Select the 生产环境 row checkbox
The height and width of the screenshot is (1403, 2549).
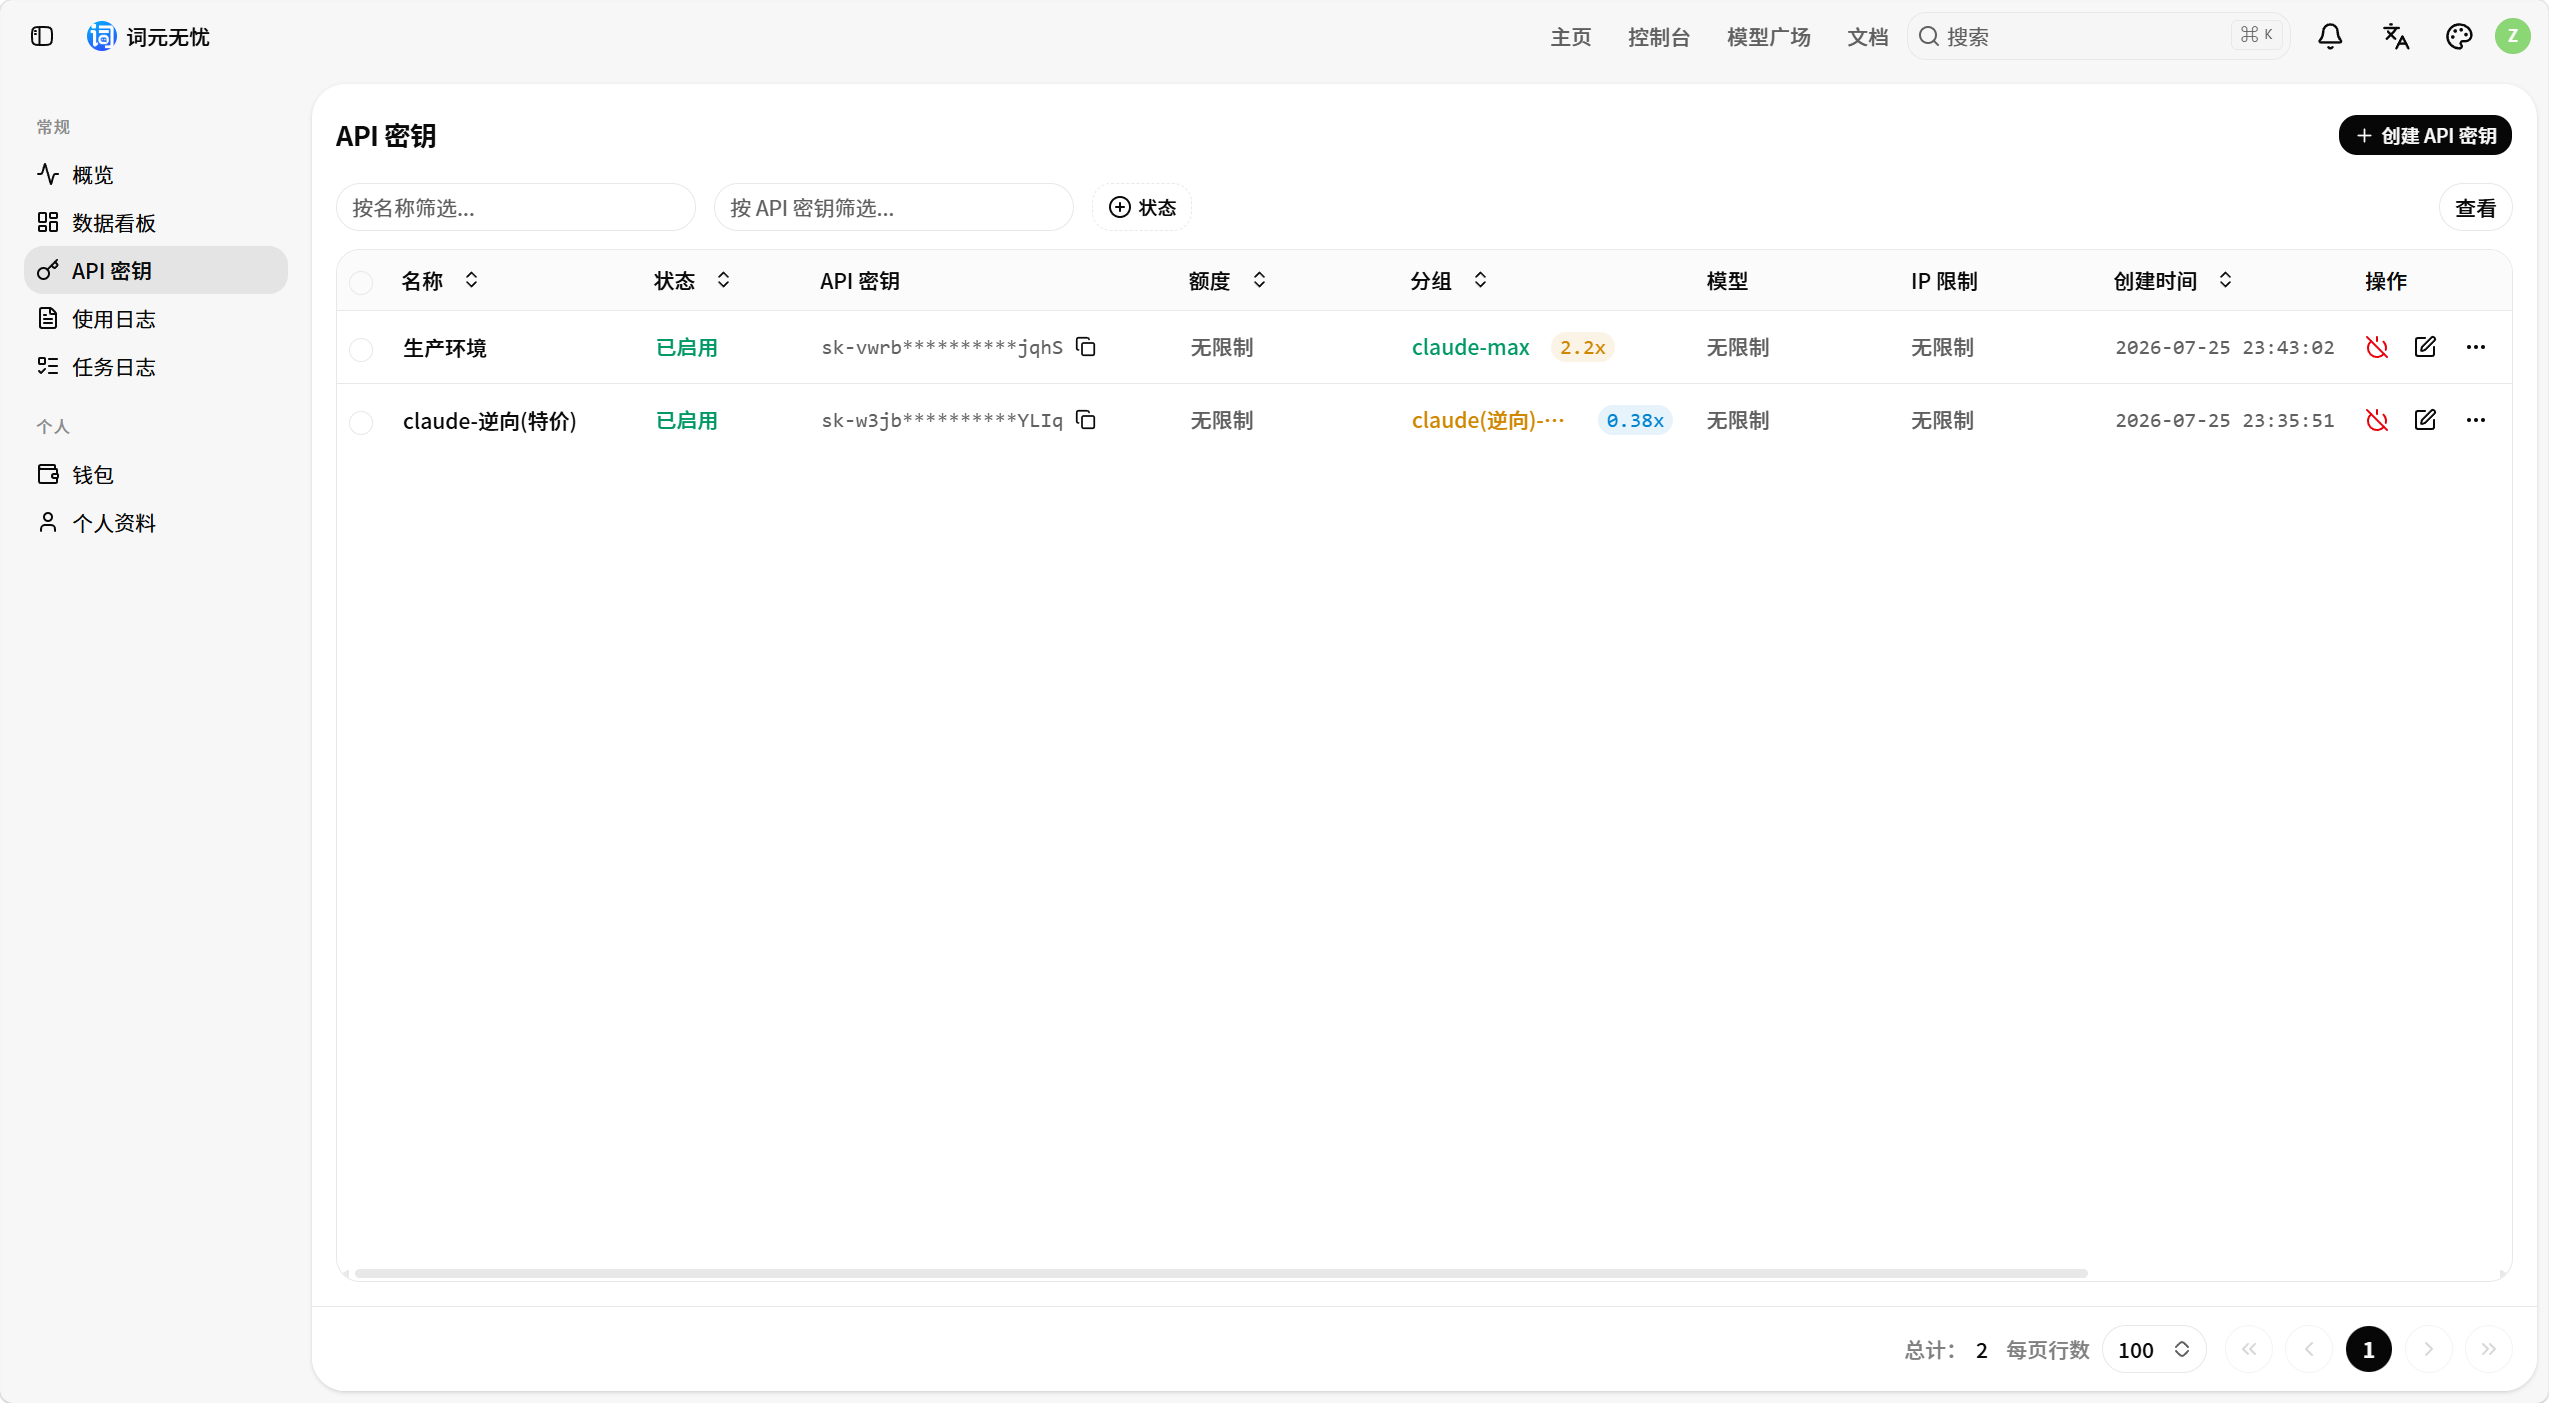(x=361, y=349)
